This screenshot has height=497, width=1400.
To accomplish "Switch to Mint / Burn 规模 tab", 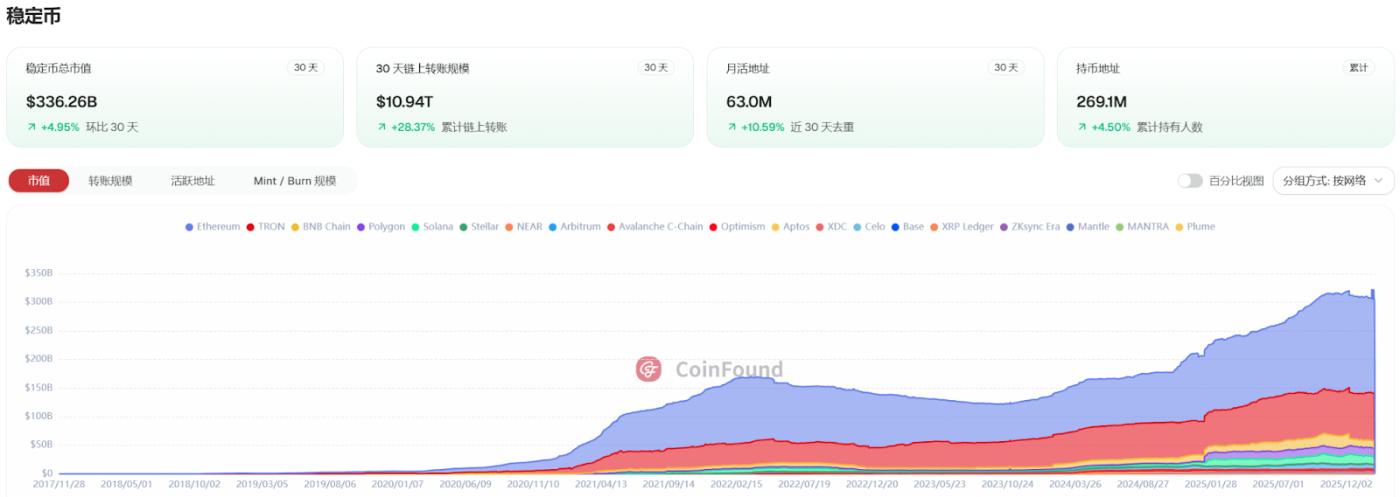I will click(x=294, y=181).
